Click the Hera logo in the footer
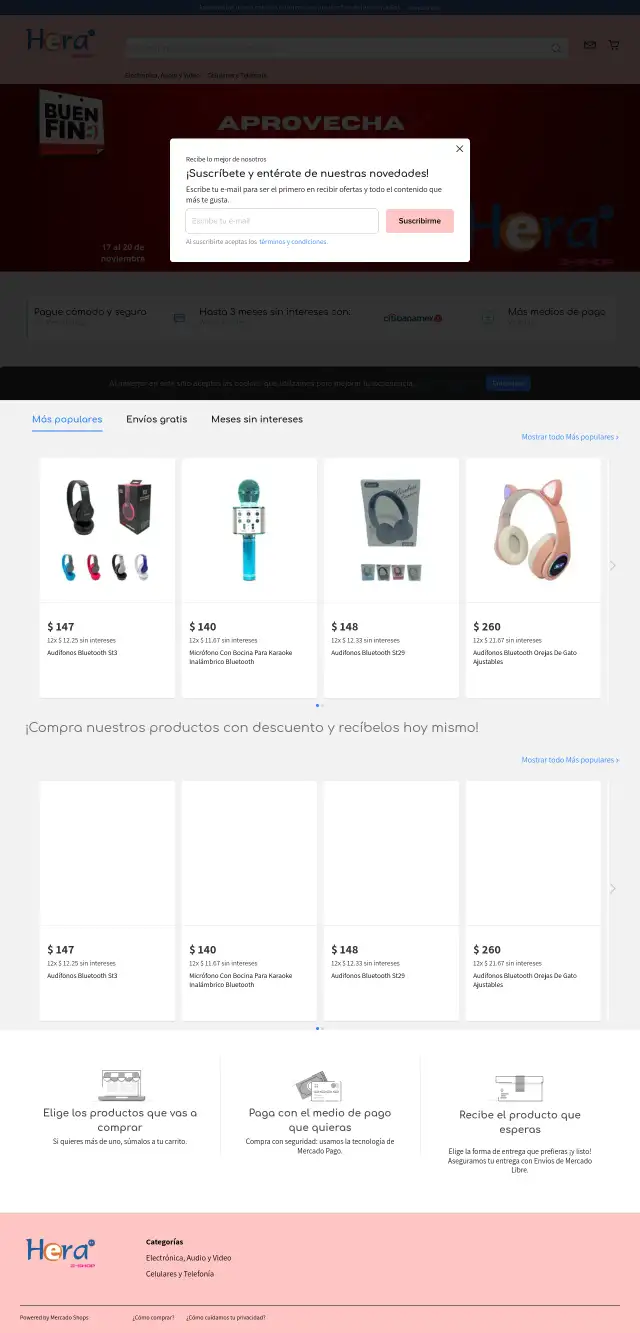 click(x=61, y=1253)
